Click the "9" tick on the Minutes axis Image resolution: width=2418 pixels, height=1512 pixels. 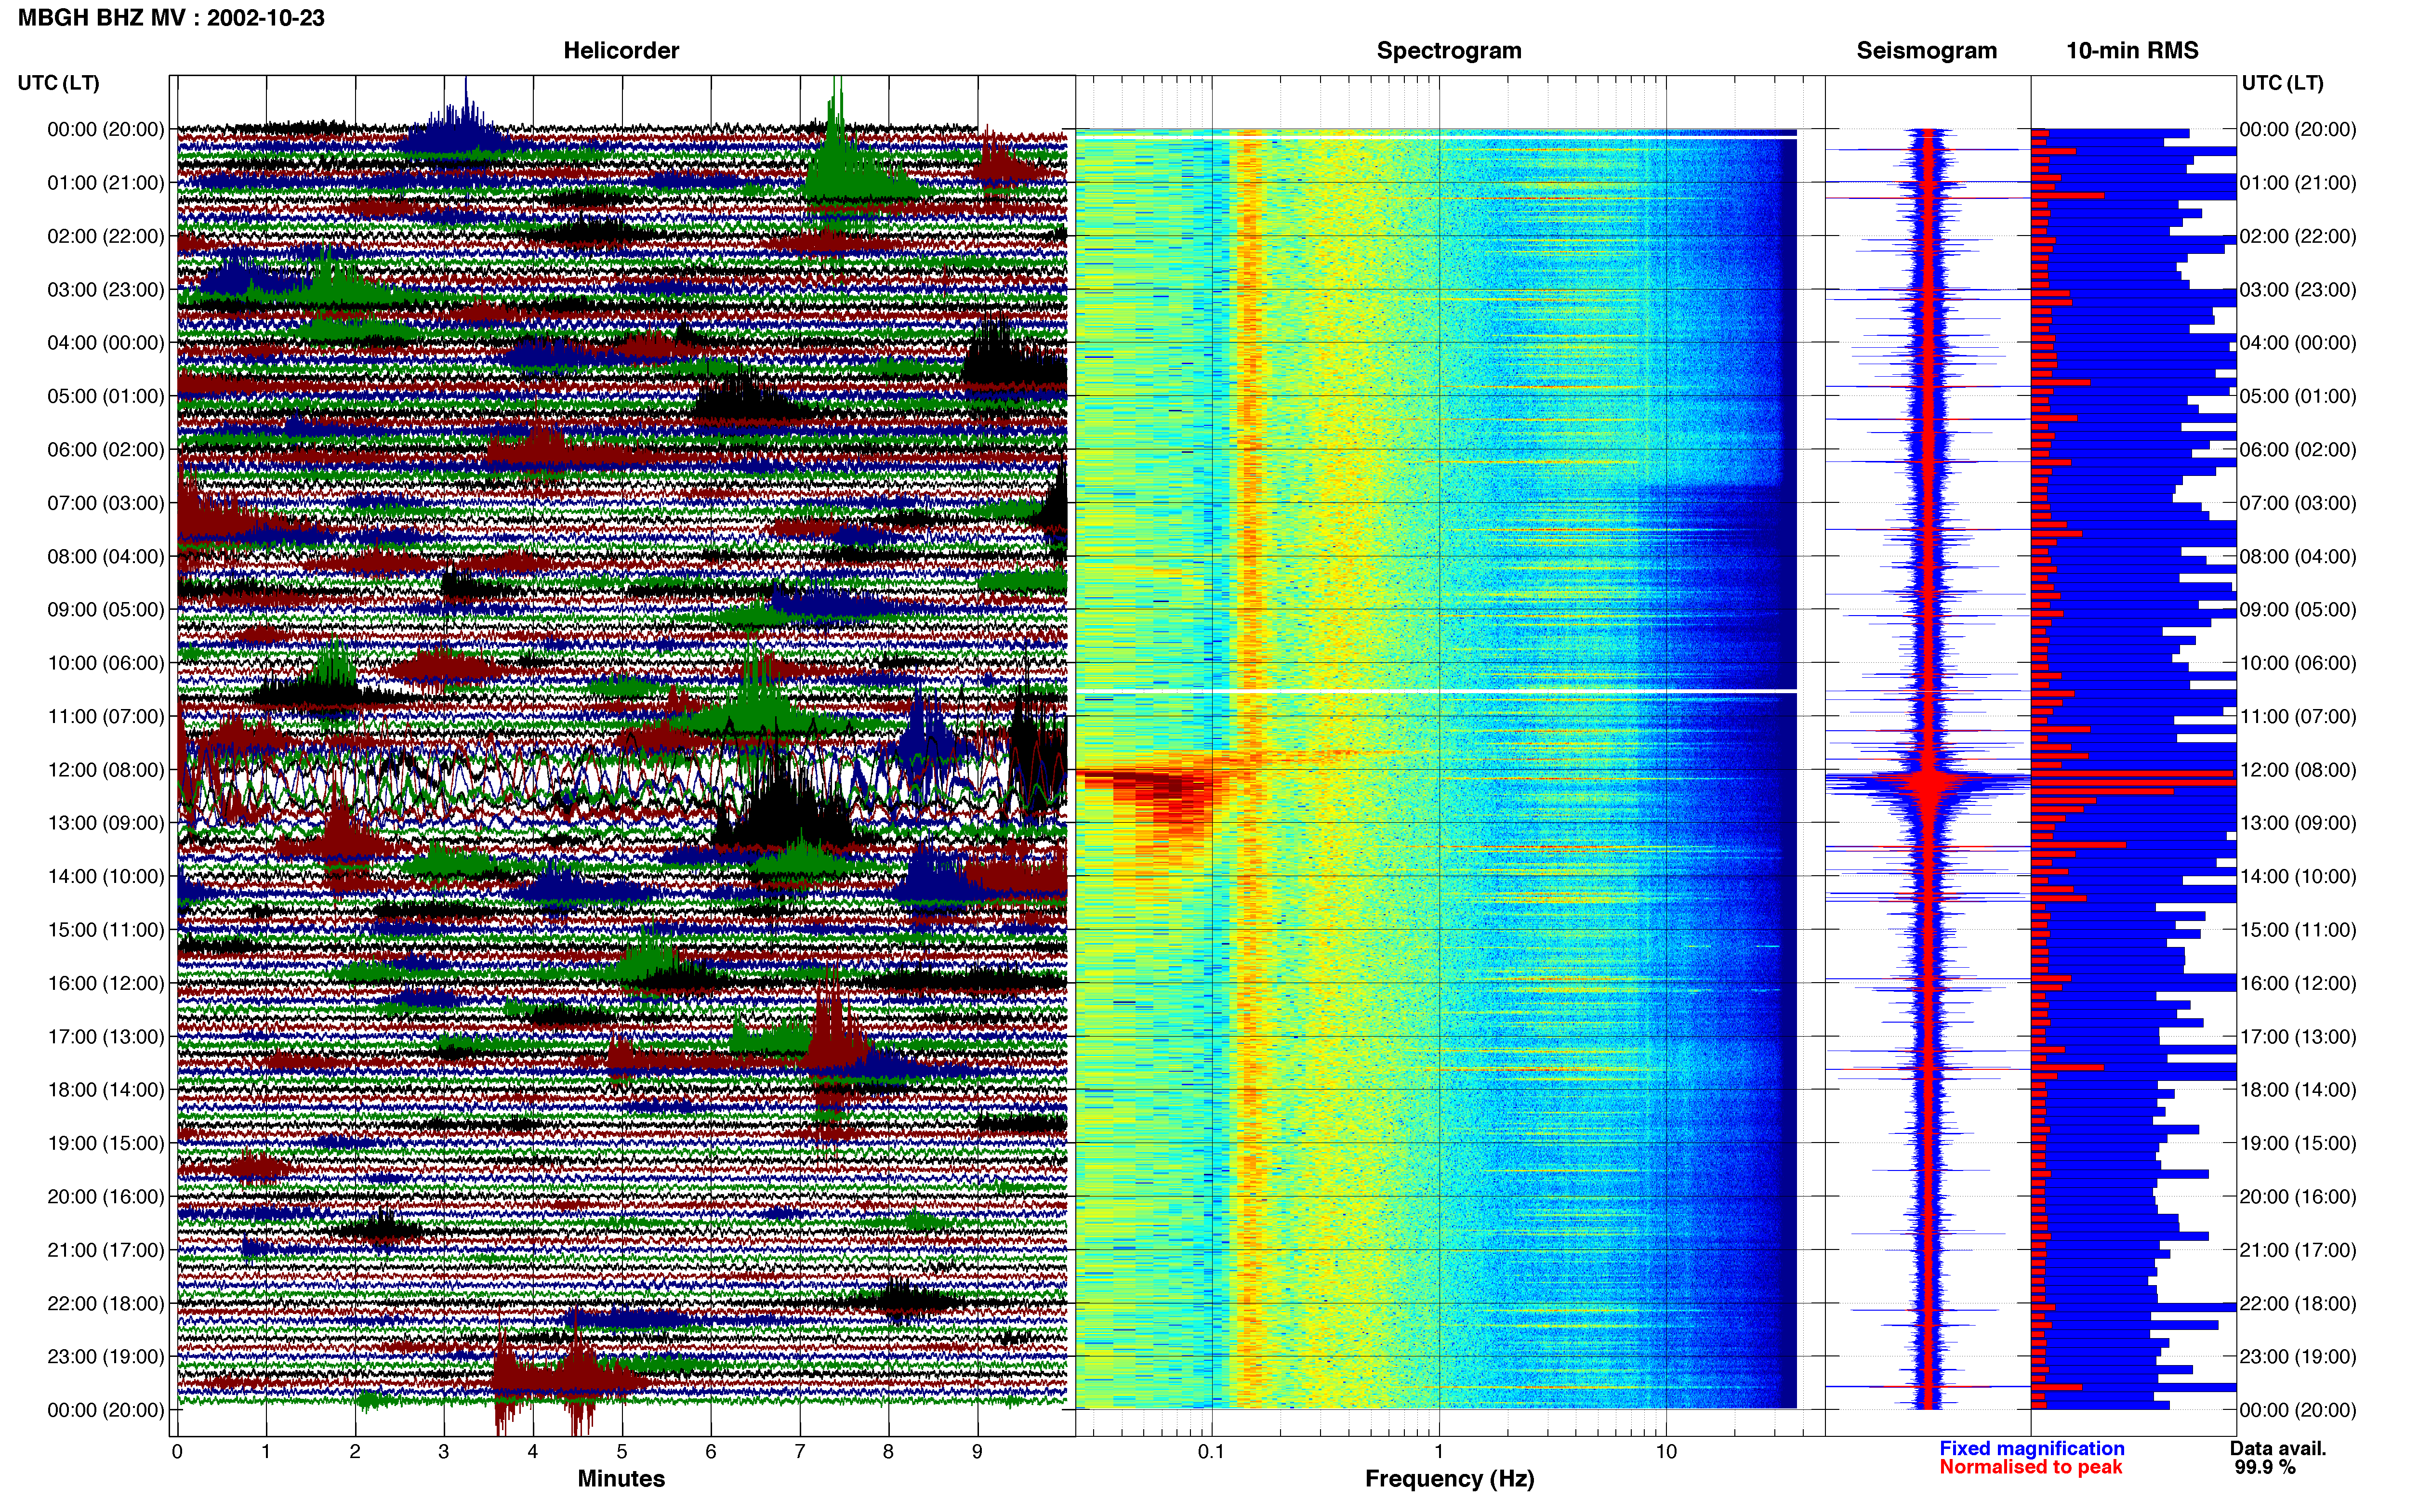tap(977, 1451)
